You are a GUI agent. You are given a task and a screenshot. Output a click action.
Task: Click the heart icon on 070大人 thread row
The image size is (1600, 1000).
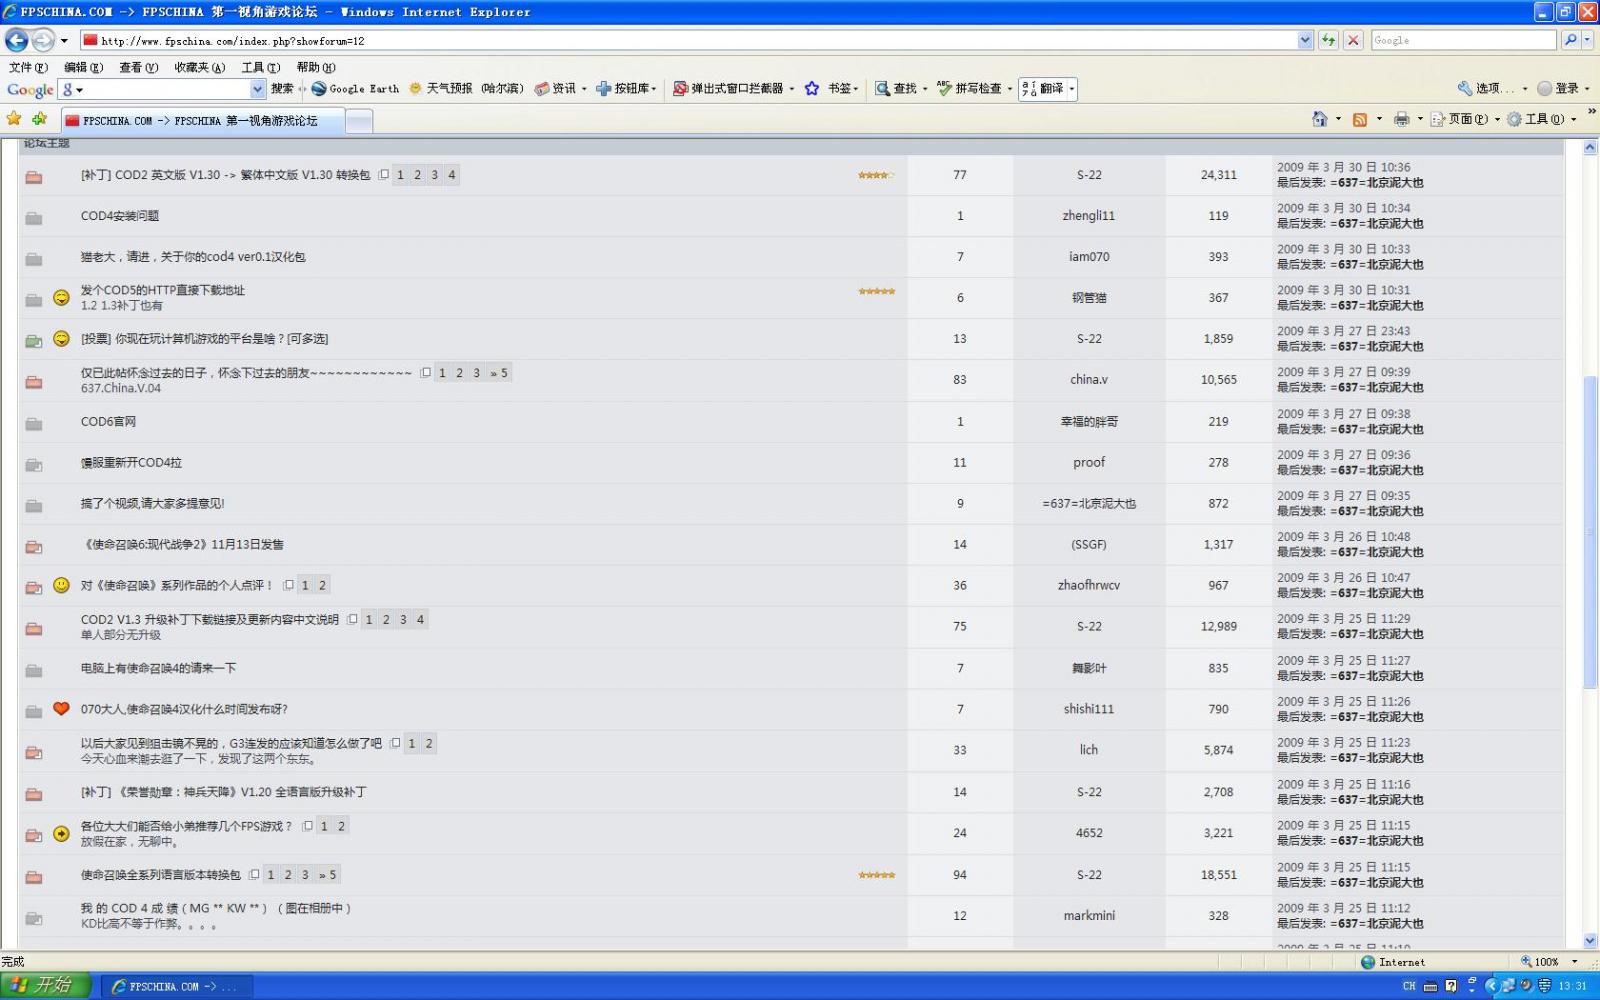click(61, 709)
